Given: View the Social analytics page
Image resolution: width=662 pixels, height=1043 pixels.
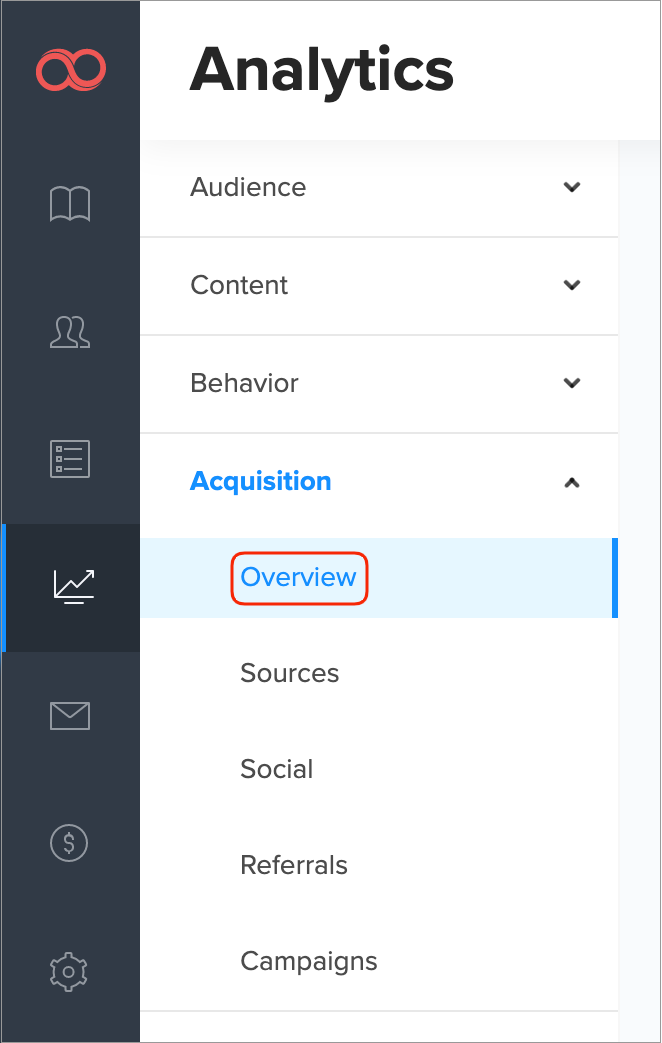Looking at the screenshot, I should point(276,769).
